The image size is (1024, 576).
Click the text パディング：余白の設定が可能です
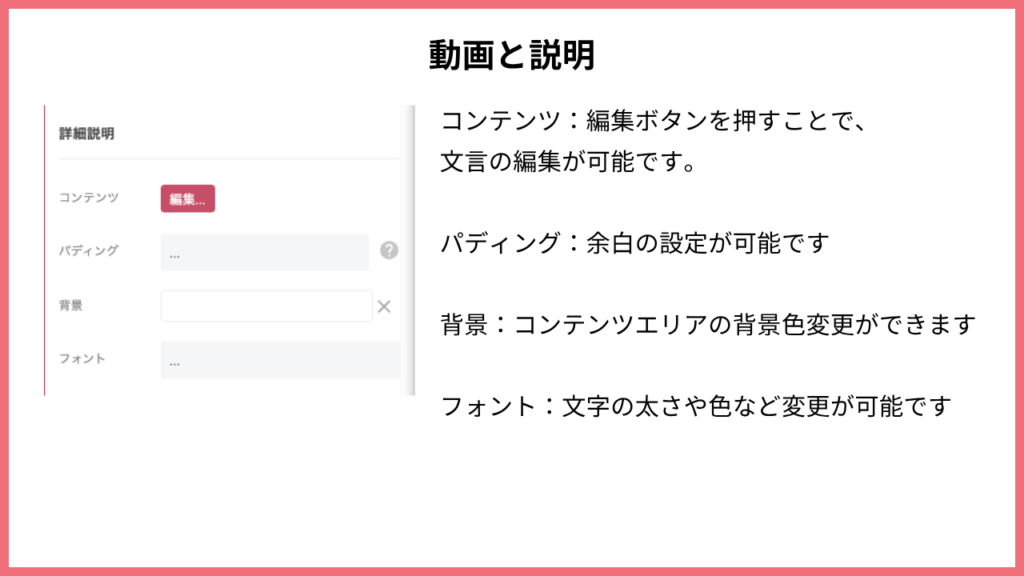[635, 243]
